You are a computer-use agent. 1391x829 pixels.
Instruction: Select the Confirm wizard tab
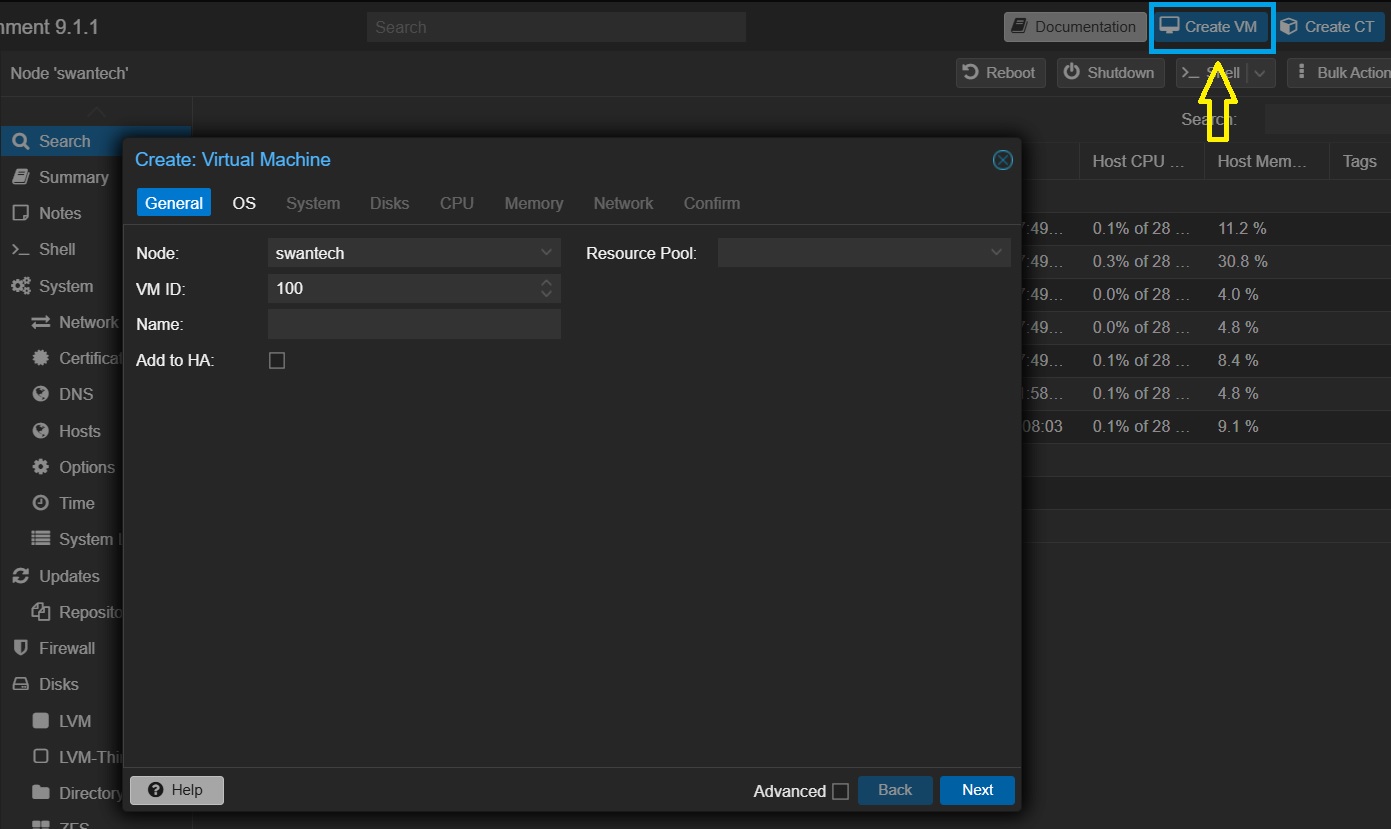[712, 203]
